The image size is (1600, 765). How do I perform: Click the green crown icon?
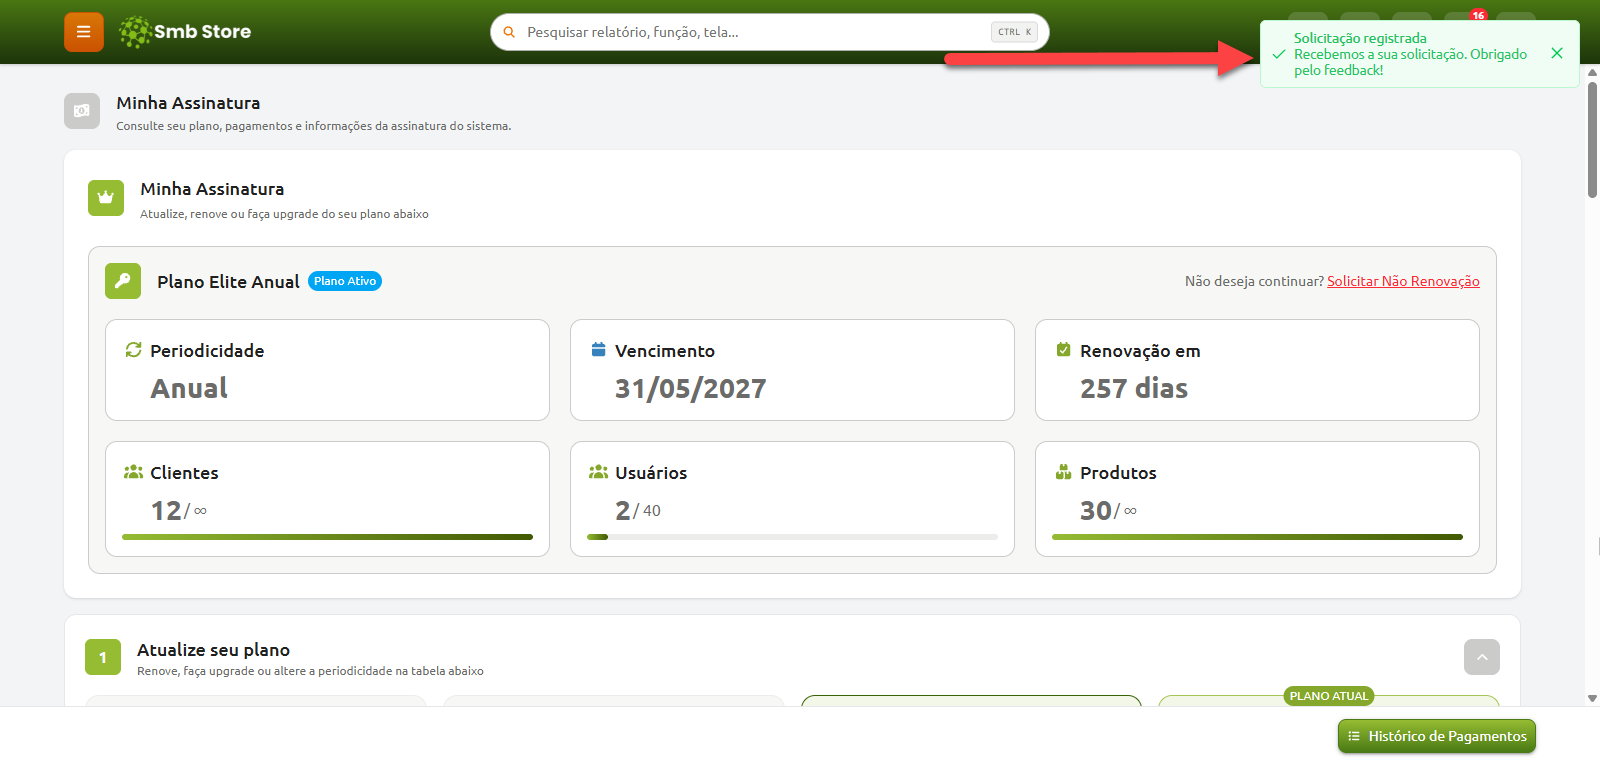tap(106, 198)
